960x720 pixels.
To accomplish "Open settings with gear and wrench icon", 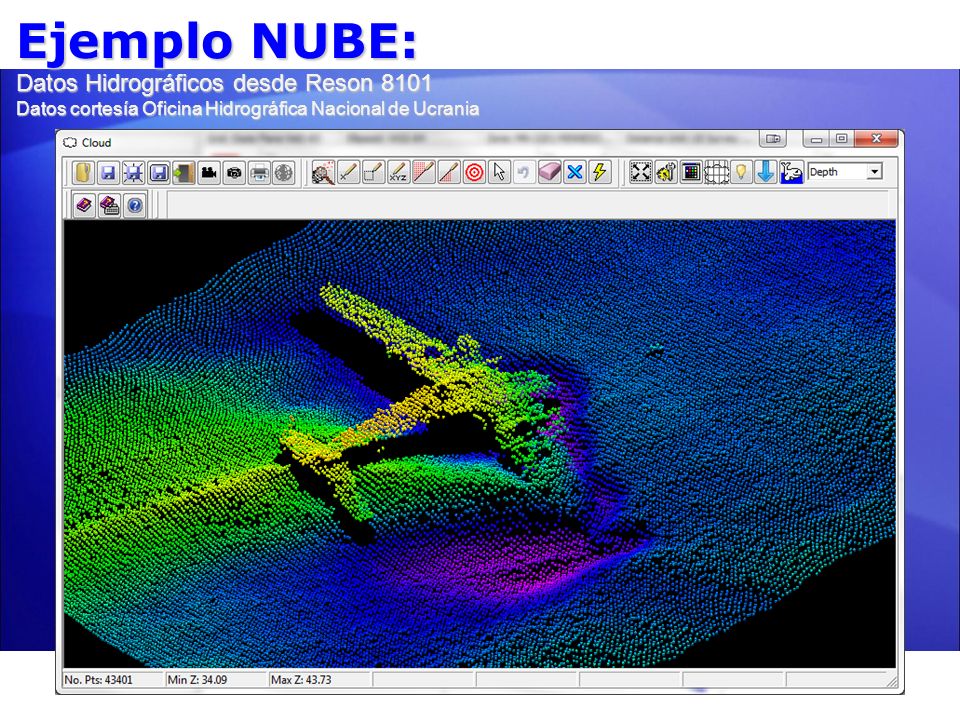I will 666,173.
